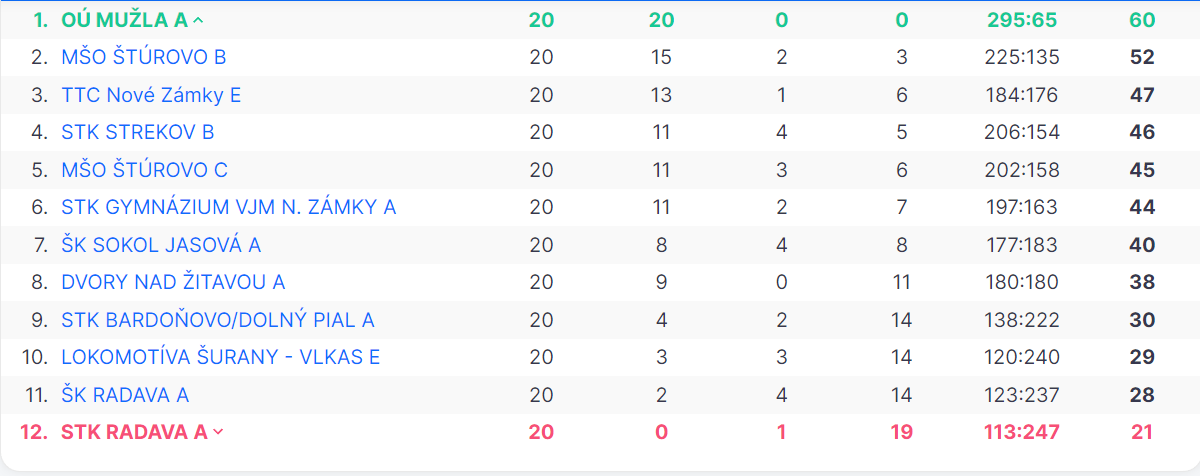Open the STK RADAVA A team page
Image resolution: width=1200 pixels, height=476 pixels.
pos(134,432)
